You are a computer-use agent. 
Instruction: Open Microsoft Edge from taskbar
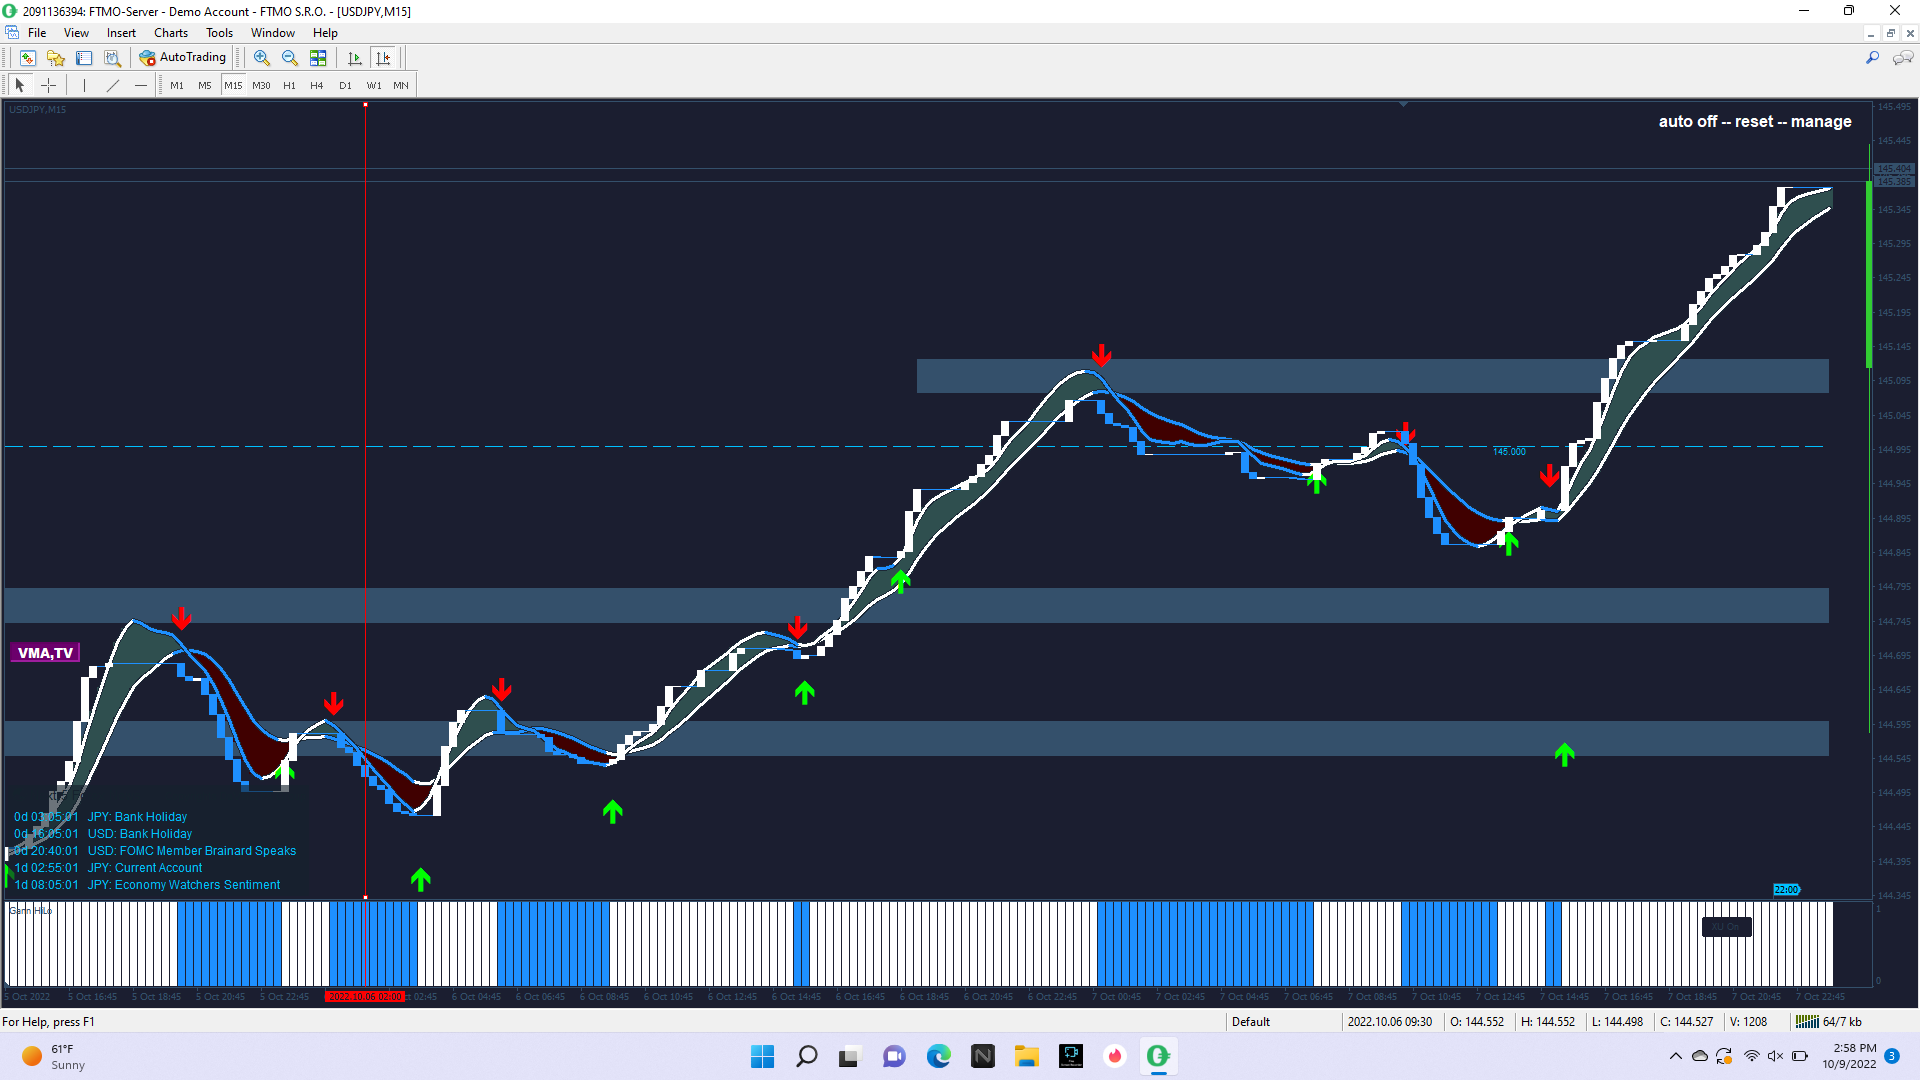tap(938, 1056)
